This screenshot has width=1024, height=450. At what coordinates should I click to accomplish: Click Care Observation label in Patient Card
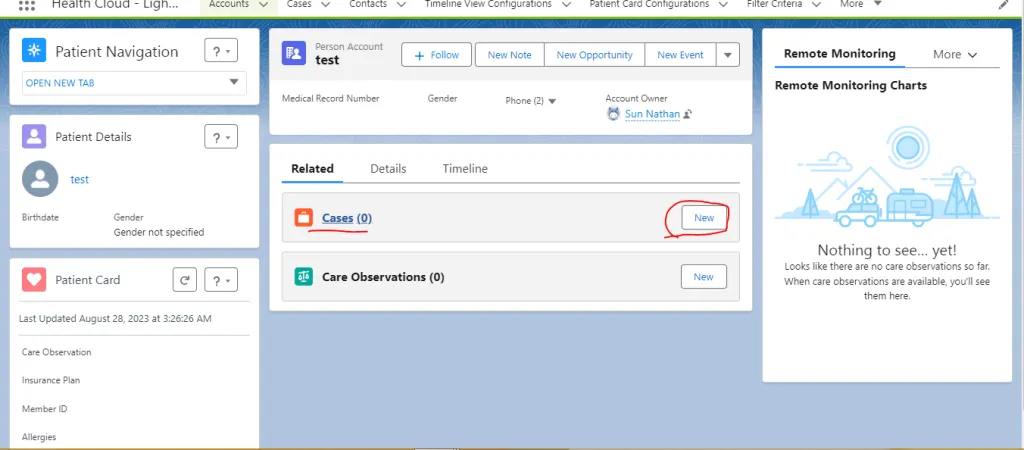57,352
